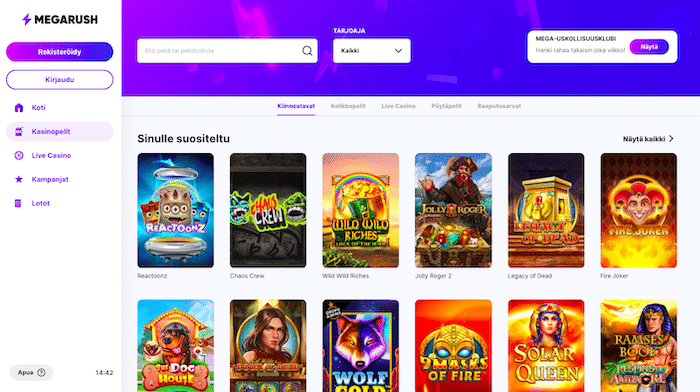Click the Kasinopelit slot machine icon
700x392 pixels.
(19, 132)
